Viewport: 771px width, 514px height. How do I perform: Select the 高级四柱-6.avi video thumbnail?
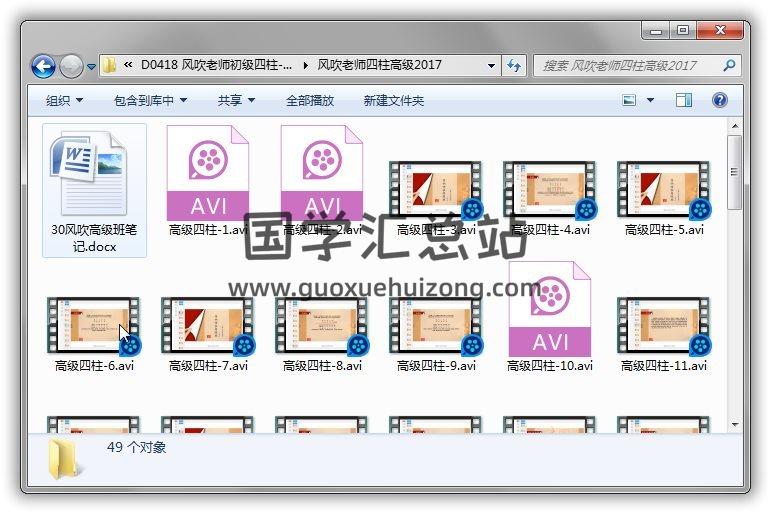tap(93, 326)
